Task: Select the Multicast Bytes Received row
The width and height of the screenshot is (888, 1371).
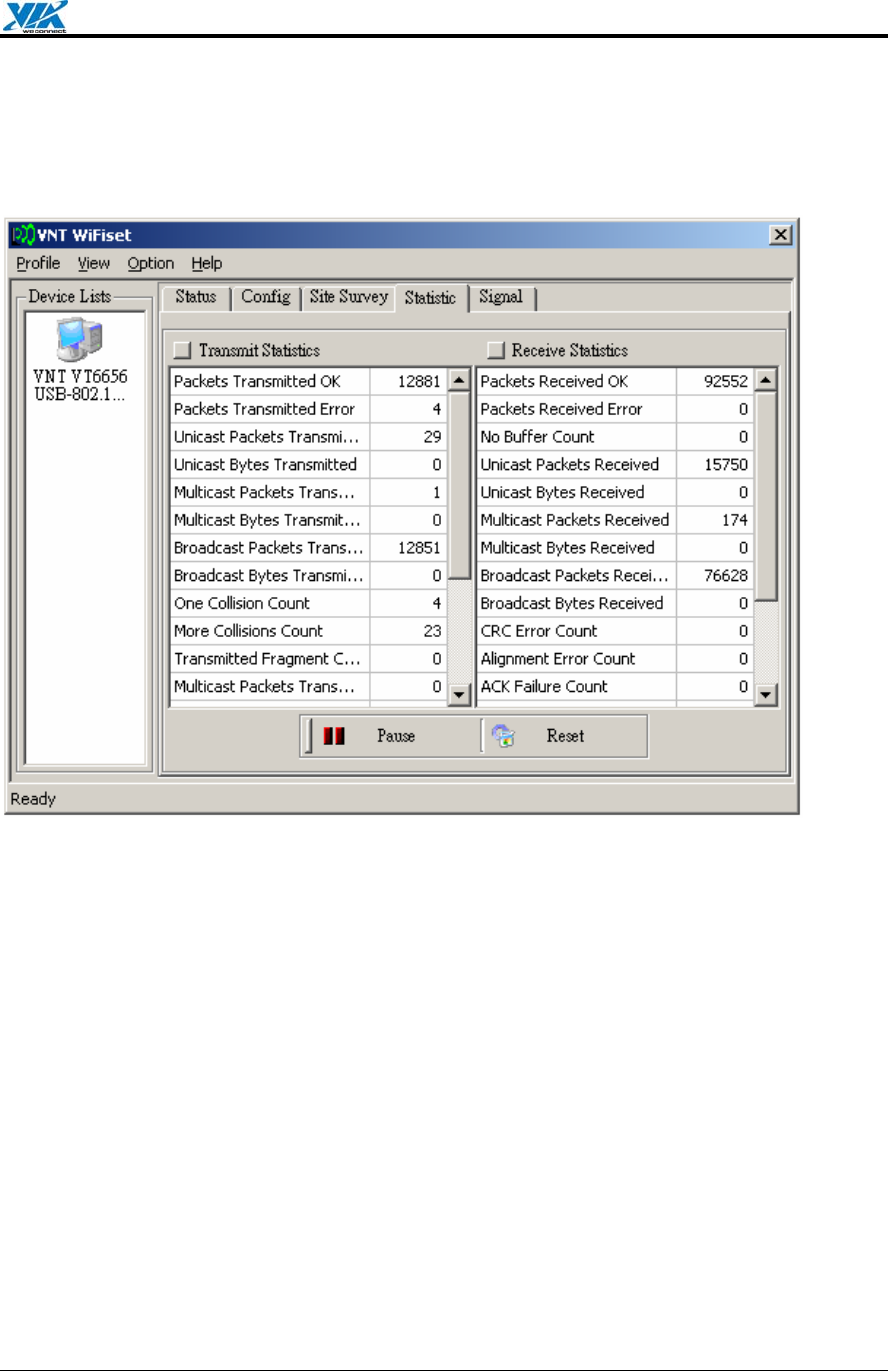Action: [x=616, y=548]
